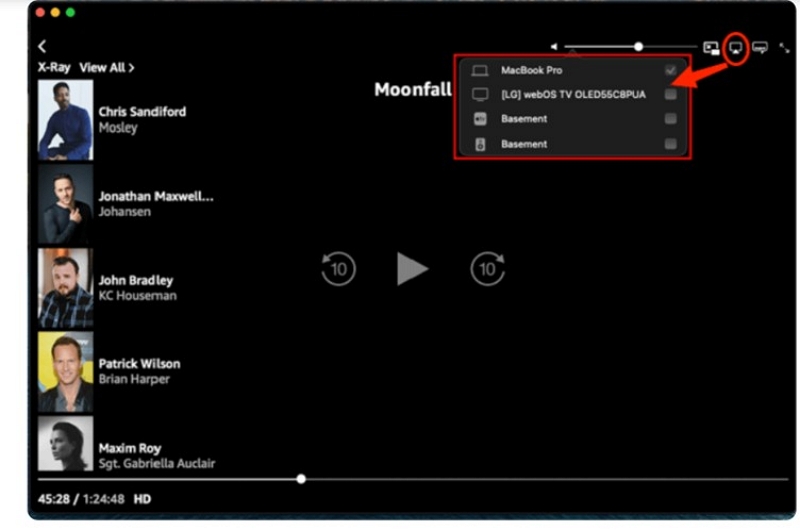Open Patrick Wilson's photo thumbnail

click(65, 372)
